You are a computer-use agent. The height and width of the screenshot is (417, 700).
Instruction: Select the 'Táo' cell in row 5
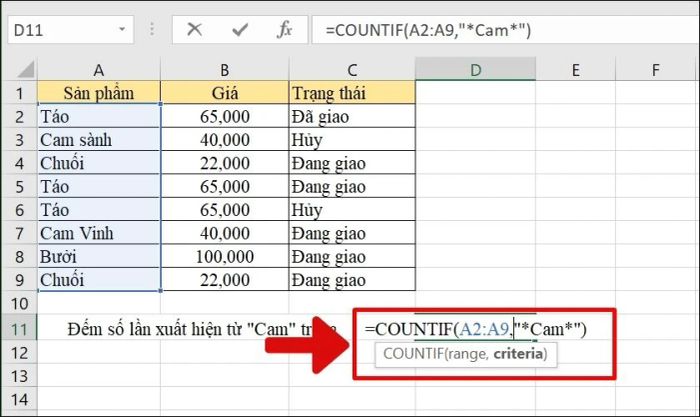click(99, 186)
